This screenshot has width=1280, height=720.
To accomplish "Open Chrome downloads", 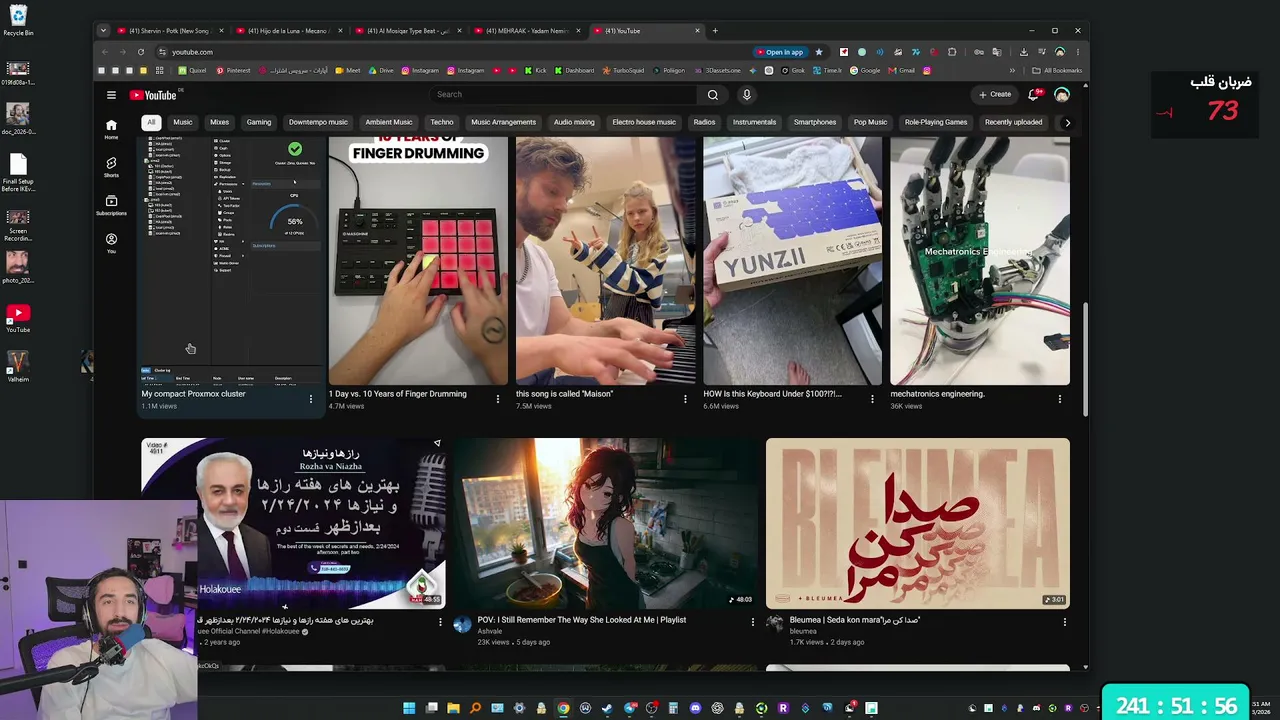I will point(1024,52).
